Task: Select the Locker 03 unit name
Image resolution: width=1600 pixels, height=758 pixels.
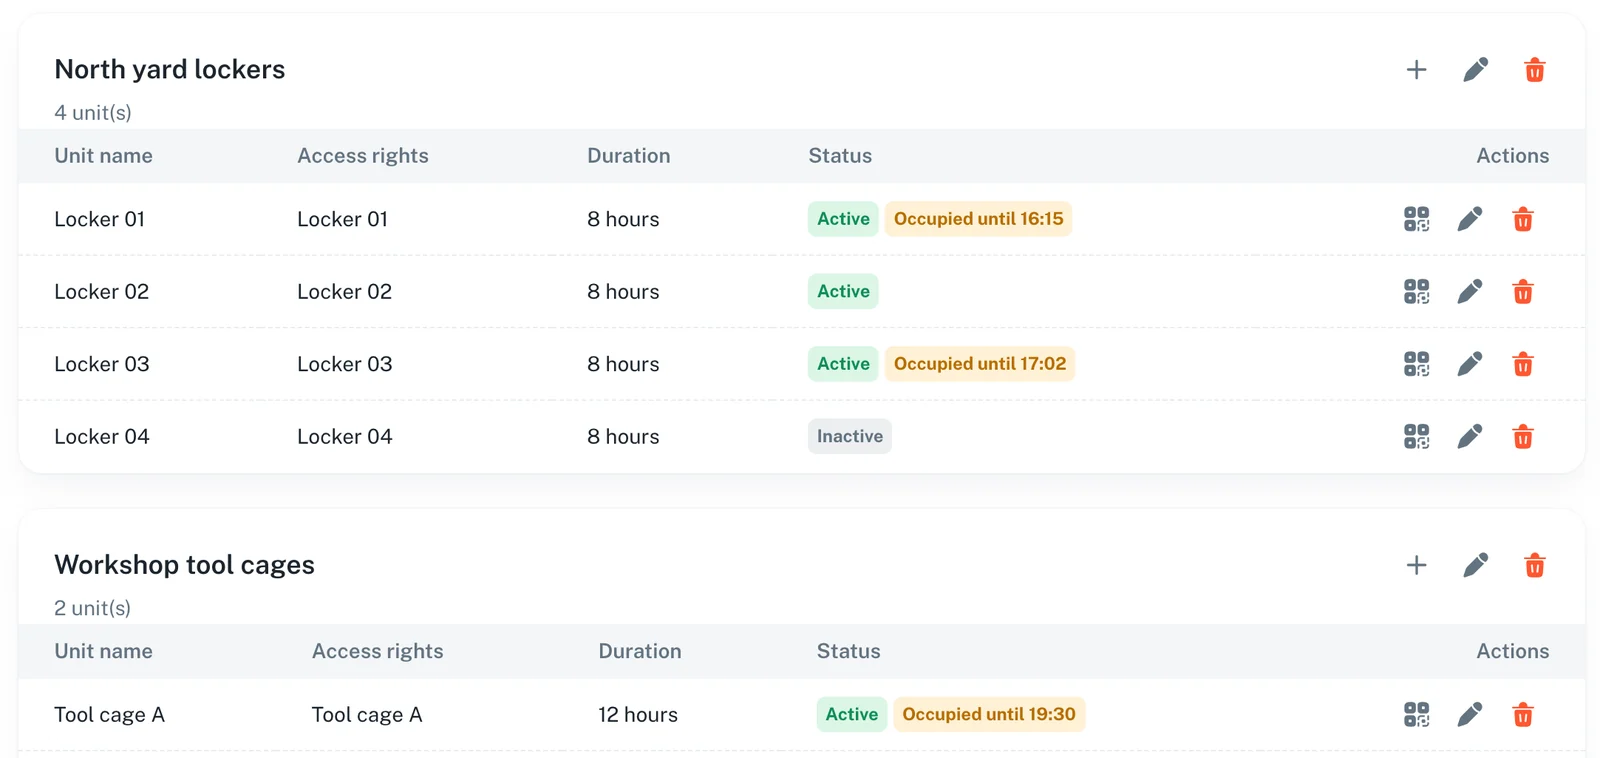Action: (101, 364)
